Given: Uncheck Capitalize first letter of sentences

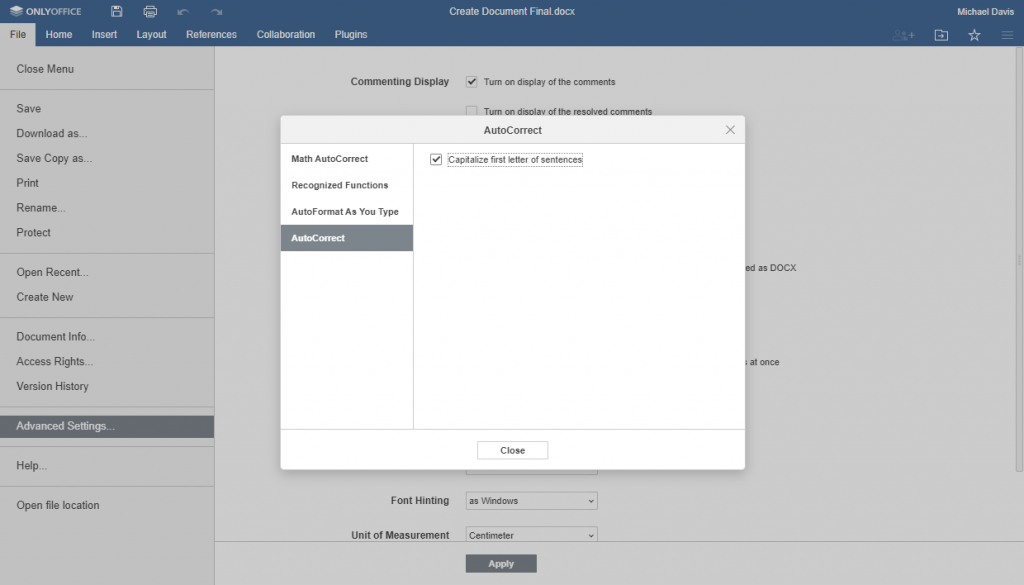Looking at the screenshot, I should click(436, 159).
